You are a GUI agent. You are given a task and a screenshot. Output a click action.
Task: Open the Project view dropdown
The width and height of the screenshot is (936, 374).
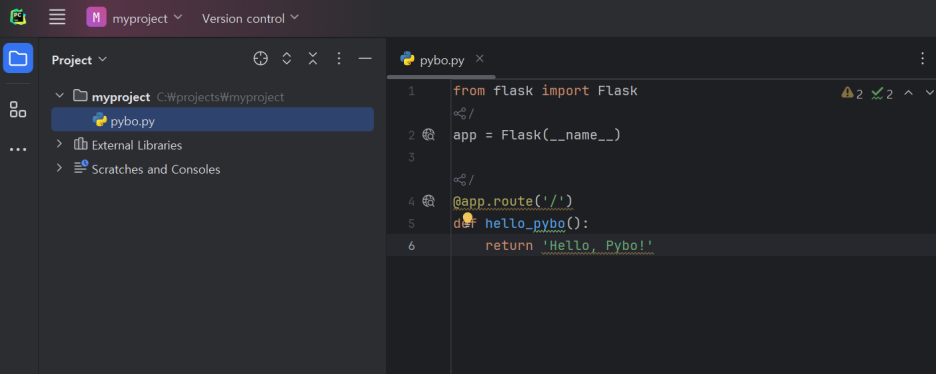[79, 60]
